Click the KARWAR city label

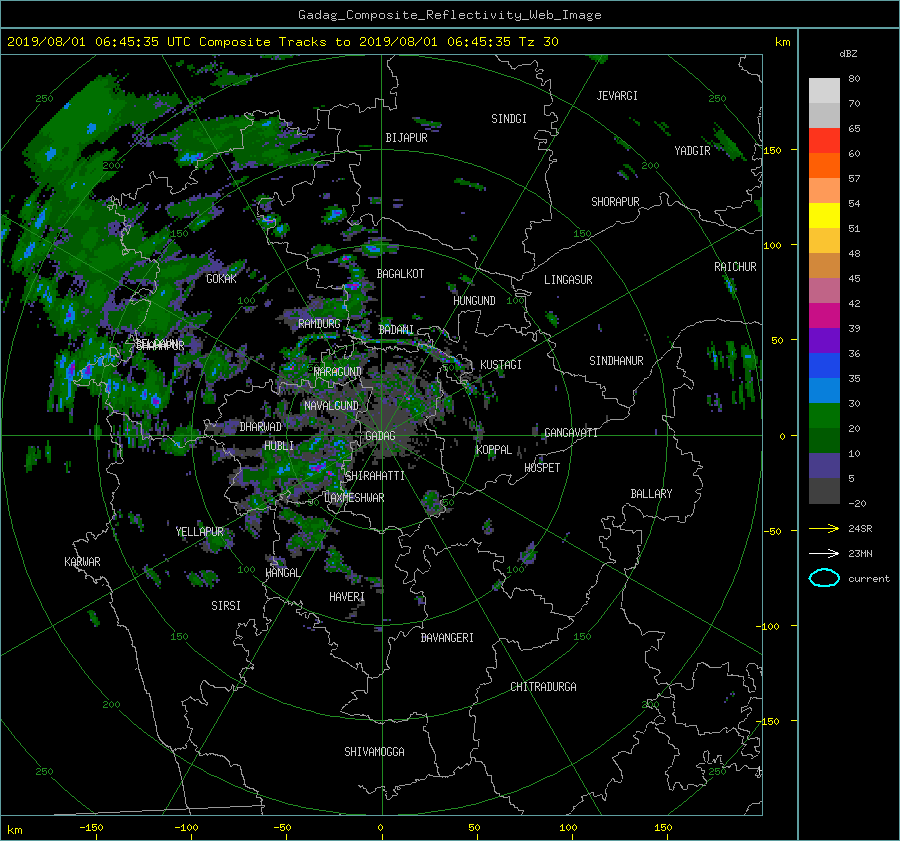(x=82, y=561)
